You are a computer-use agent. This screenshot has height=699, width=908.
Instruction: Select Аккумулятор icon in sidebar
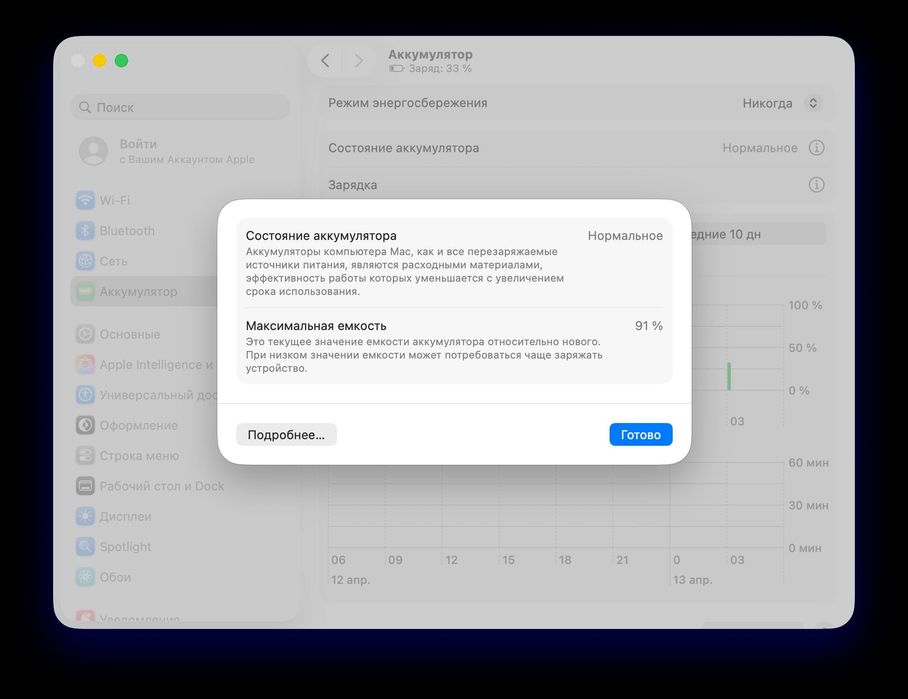85,291
